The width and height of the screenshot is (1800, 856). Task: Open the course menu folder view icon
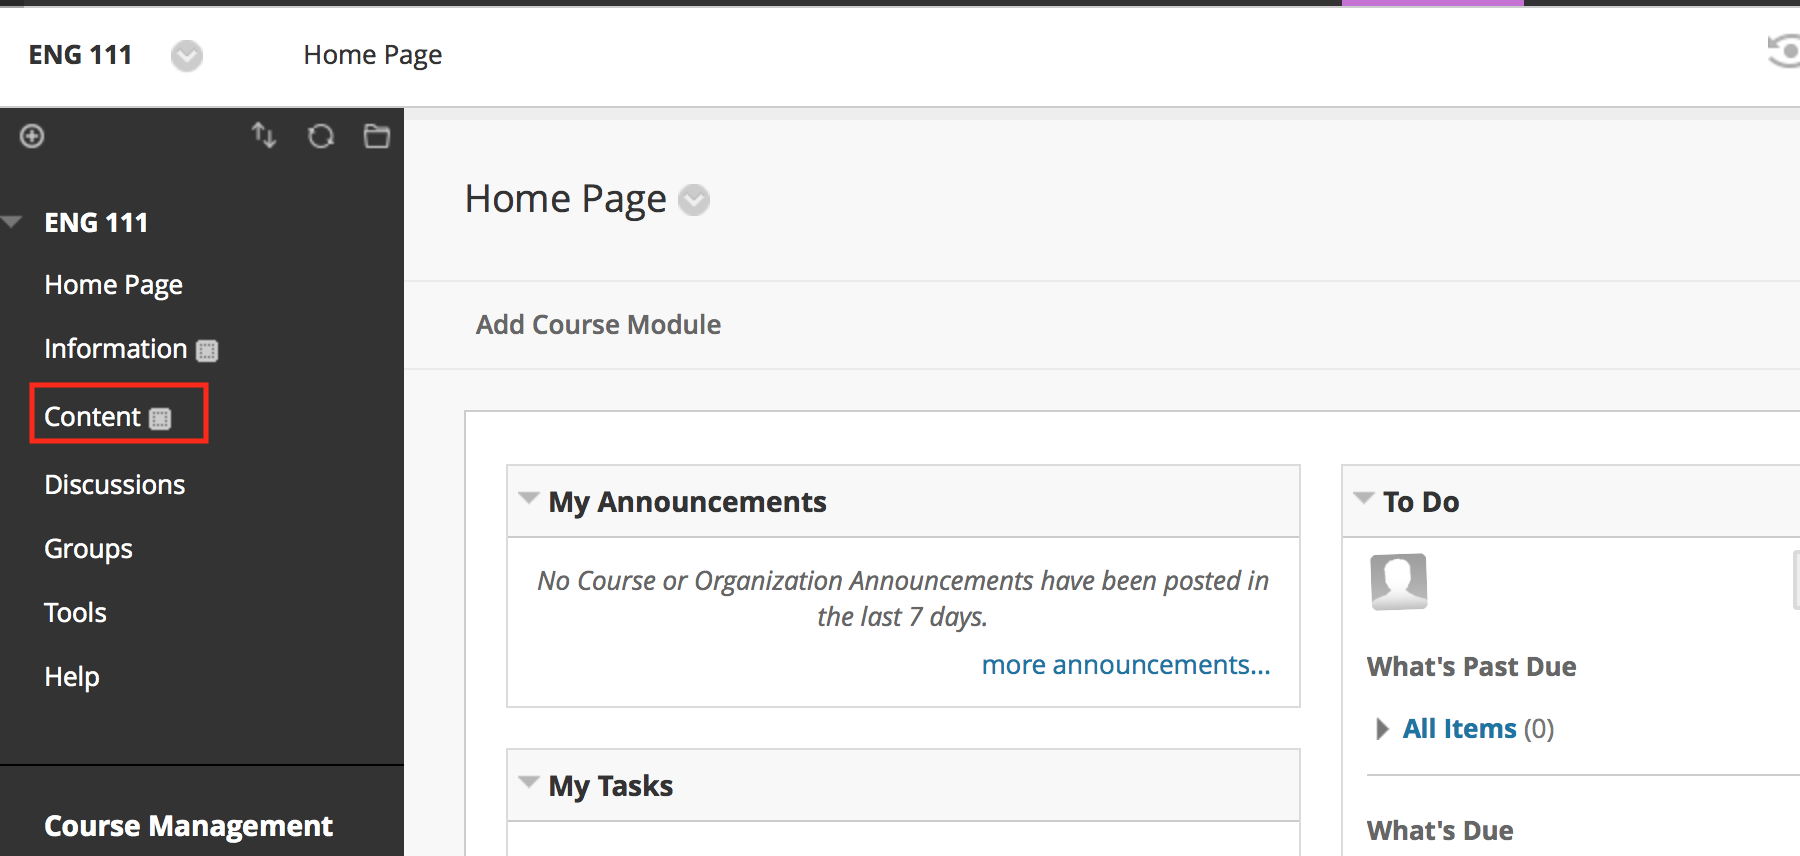pyautogui.click(x=377, y=136)
